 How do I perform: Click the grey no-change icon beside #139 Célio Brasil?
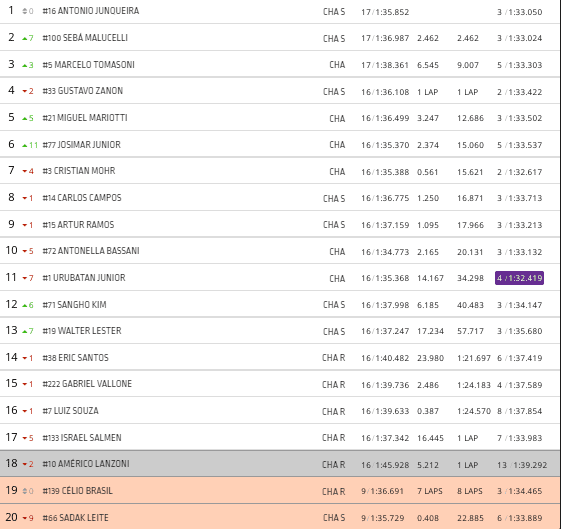[x=25, y=491]
